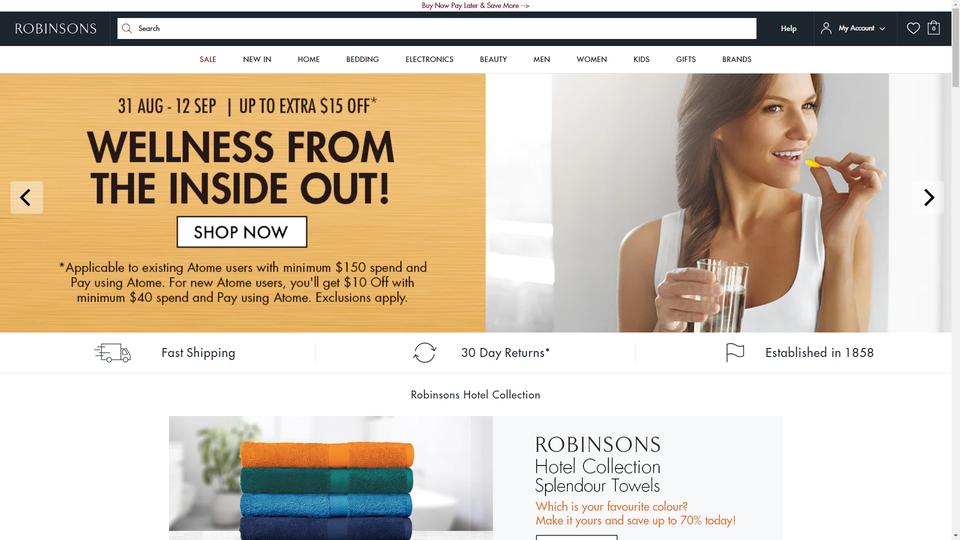Open the Splendour Towels image thumbnail

pos(331,478)
